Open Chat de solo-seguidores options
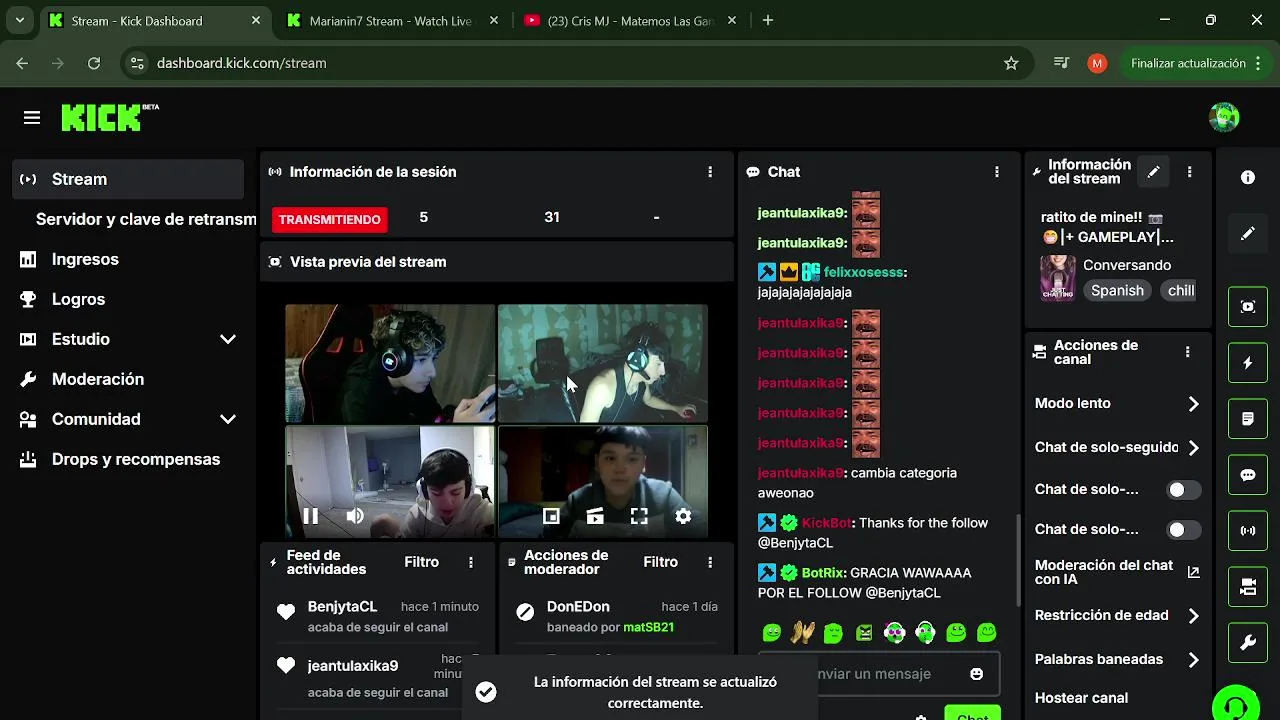 (x=1117, y=448)
